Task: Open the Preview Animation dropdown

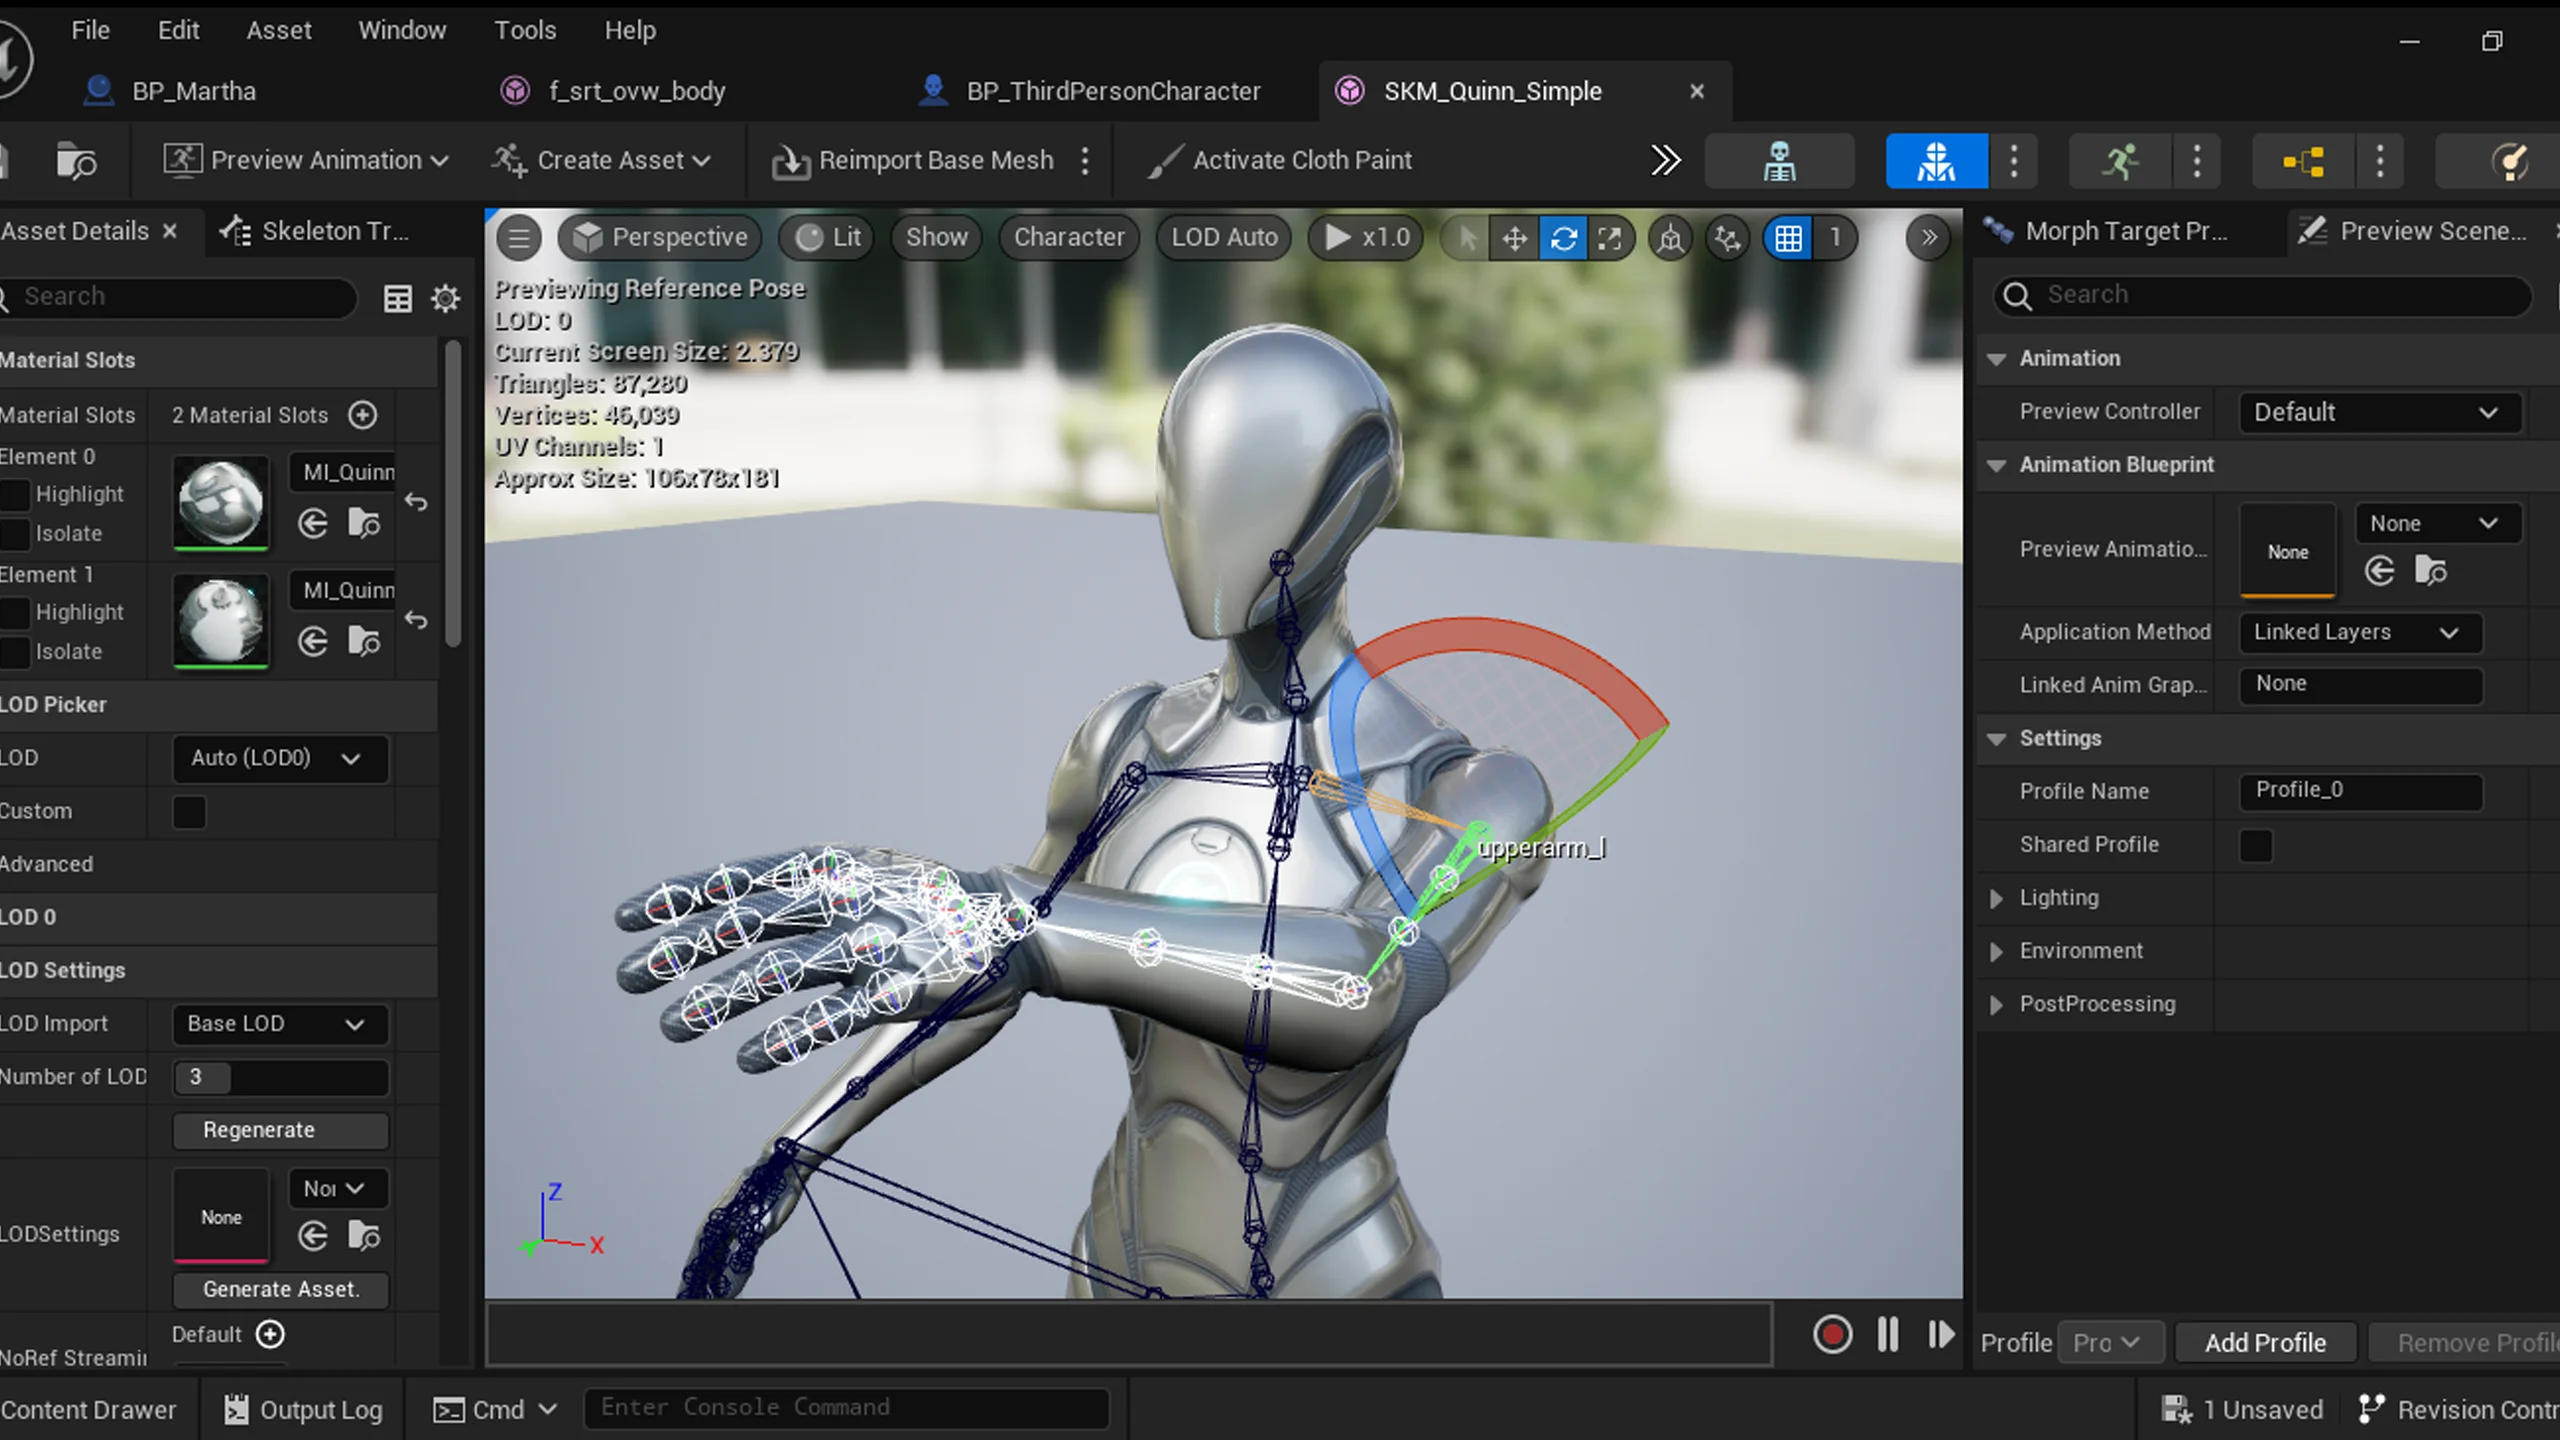Action: (x=306, y=160)
